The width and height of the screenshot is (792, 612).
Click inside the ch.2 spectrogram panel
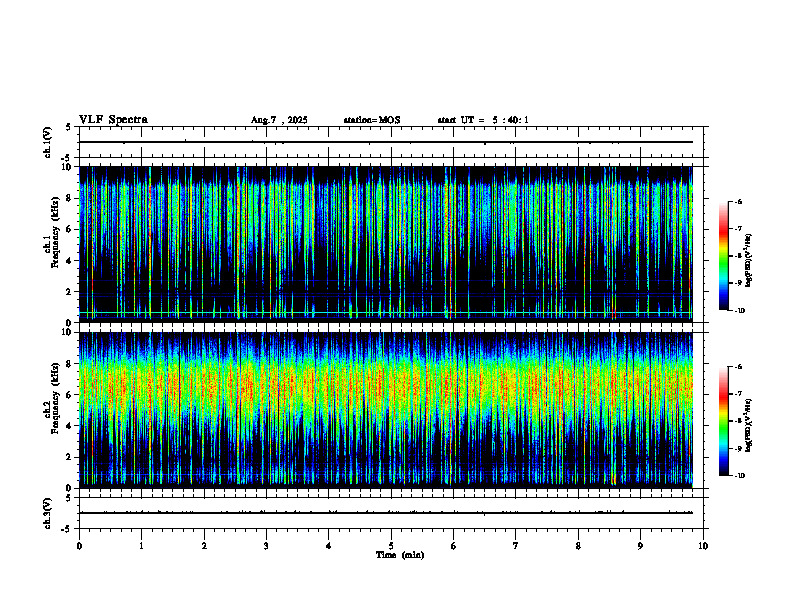pos(386,410)
